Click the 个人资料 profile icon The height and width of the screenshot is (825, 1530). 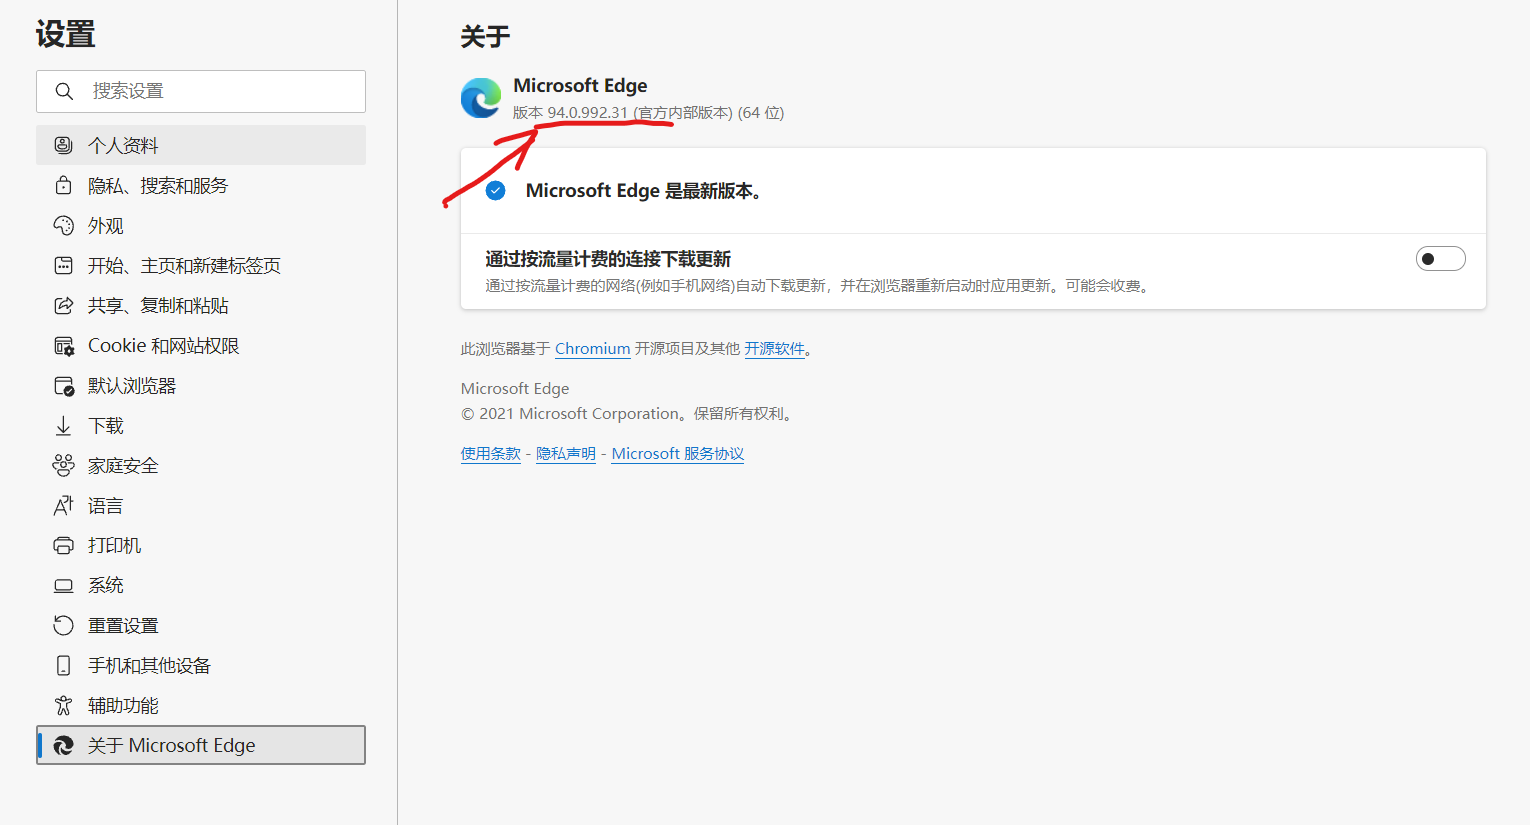63,145
